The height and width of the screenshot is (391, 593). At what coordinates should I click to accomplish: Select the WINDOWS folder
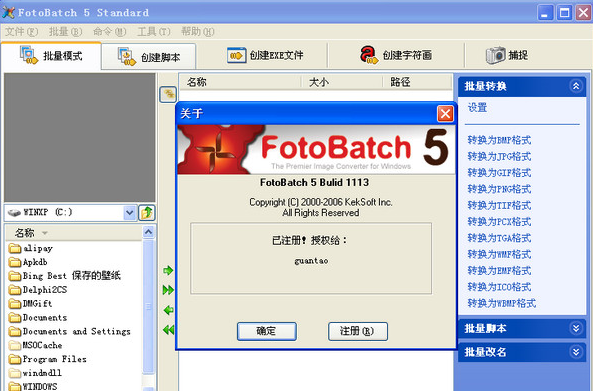coord(33,386)
